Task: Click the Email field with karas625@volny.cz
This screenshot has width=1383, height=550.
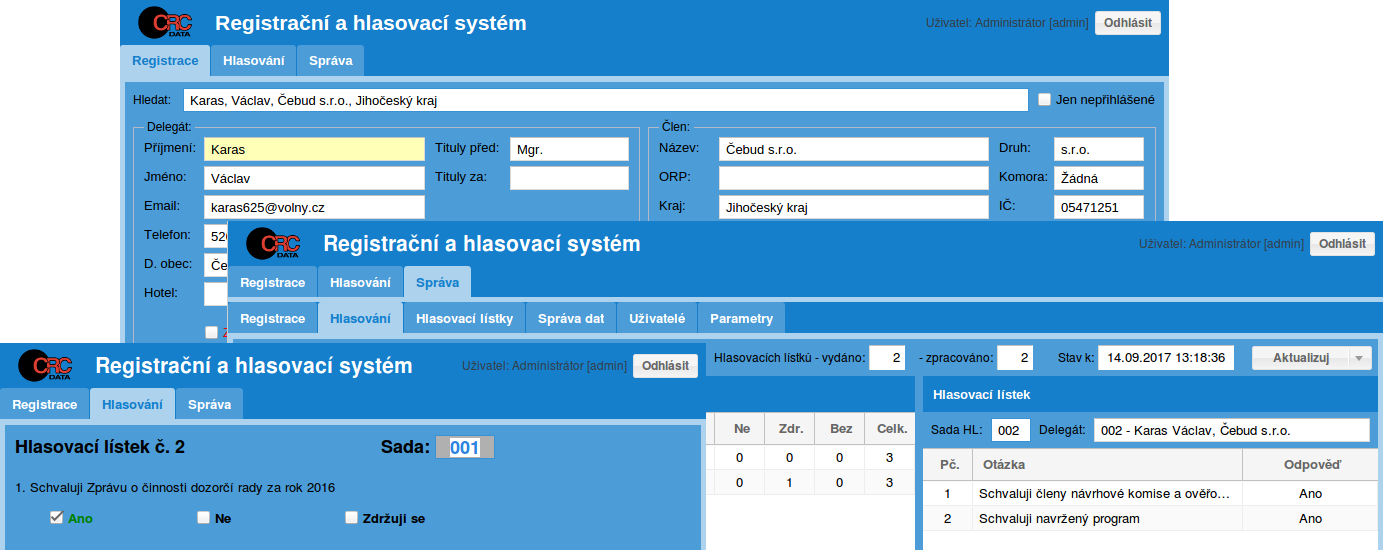Action: (x=314, y=207)
